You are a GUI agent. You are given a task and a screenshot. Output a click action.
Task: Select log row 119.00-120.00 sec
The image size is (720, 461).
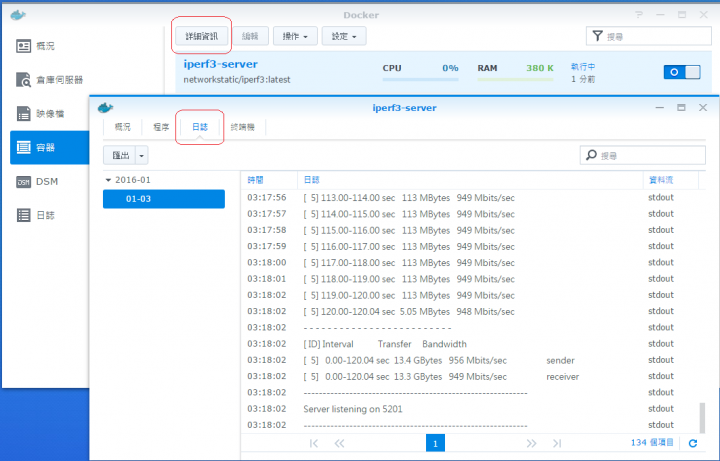[x=471, y=295]
